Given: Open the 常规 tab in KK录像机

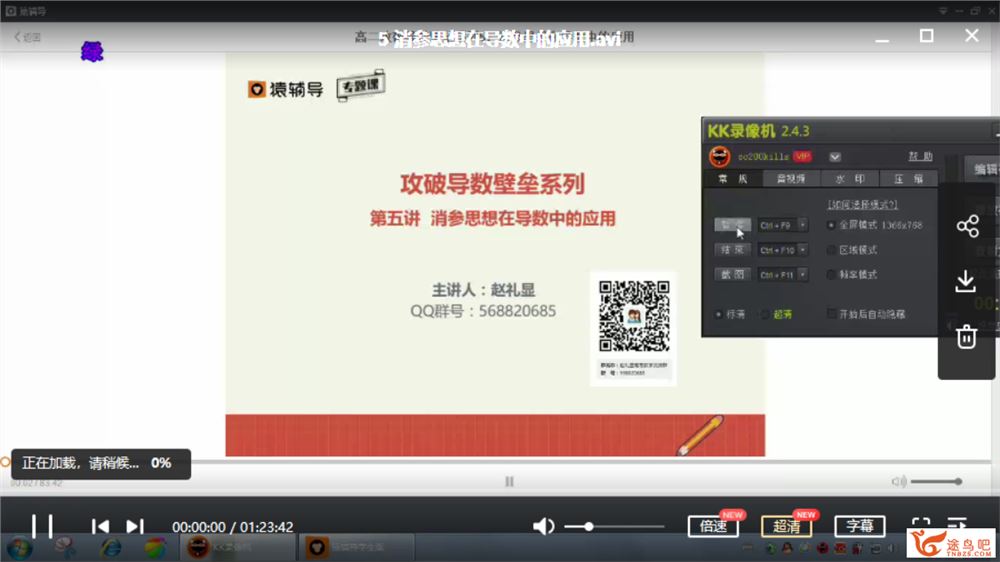Looking at the screenshot, I should pyautogui.click(x=732, y=179).
